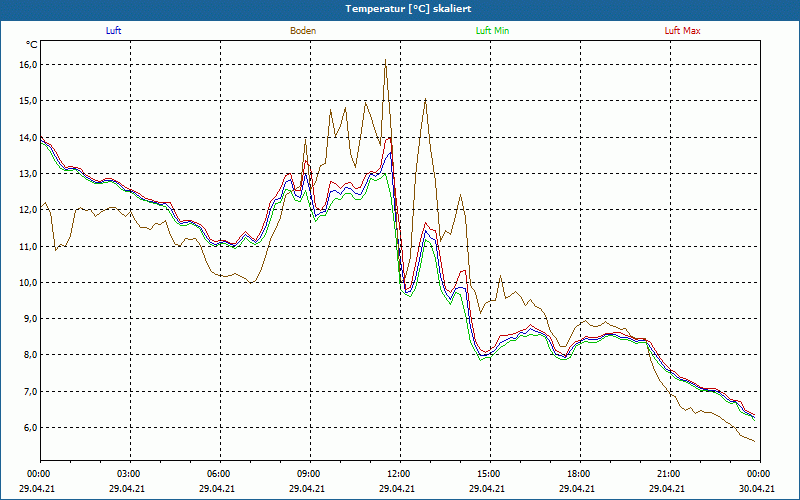The height and width of the screenshot is (500, 800).
Task: Click the '18:00' time axis label
Action: tap(580, 474)
